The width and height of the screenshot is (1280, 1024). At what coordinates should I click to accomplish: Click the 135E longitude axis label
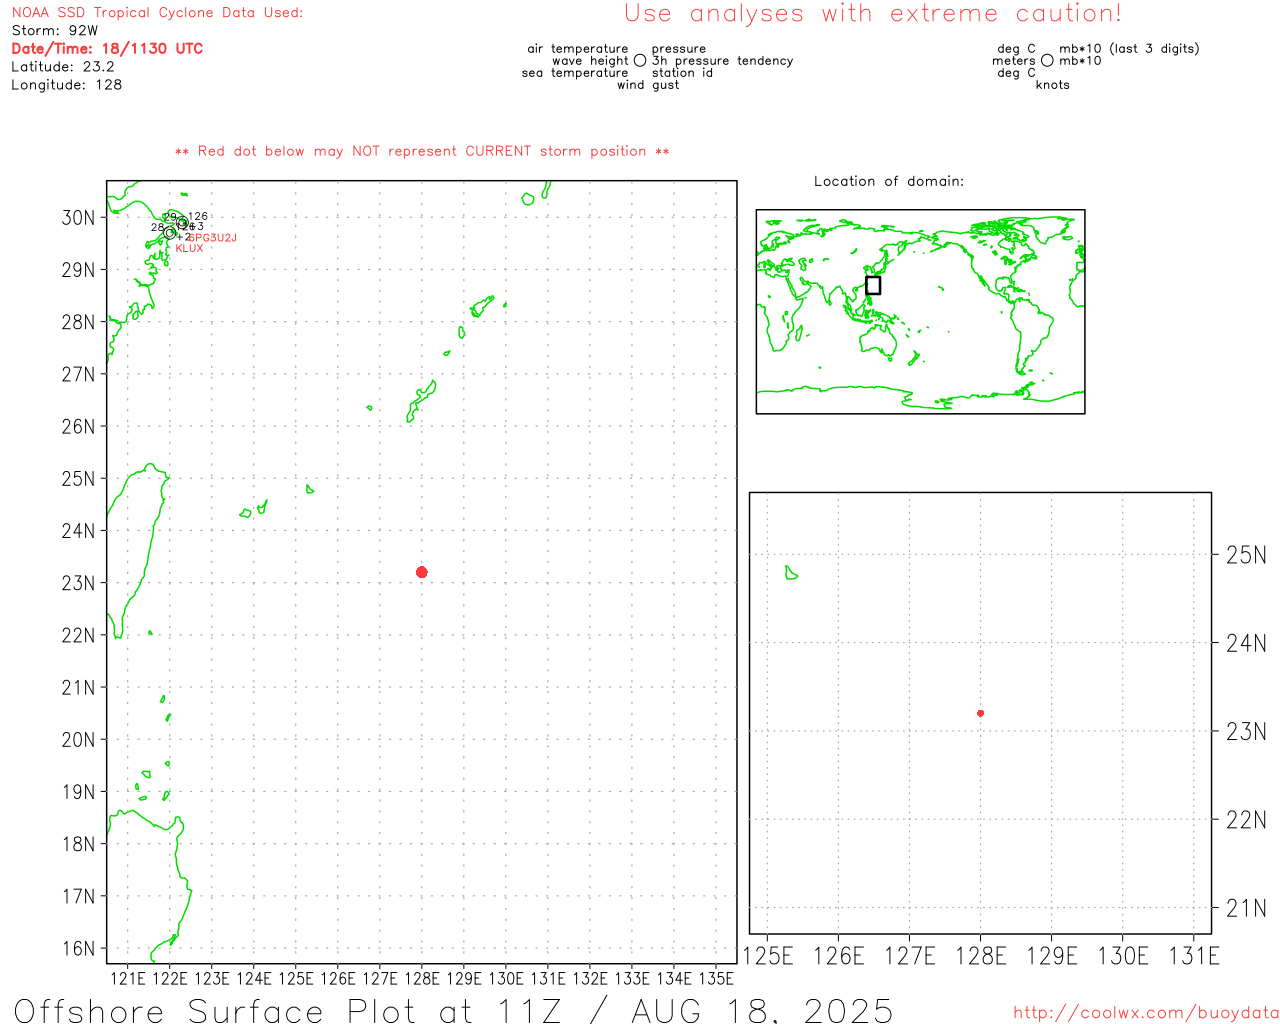716,978
